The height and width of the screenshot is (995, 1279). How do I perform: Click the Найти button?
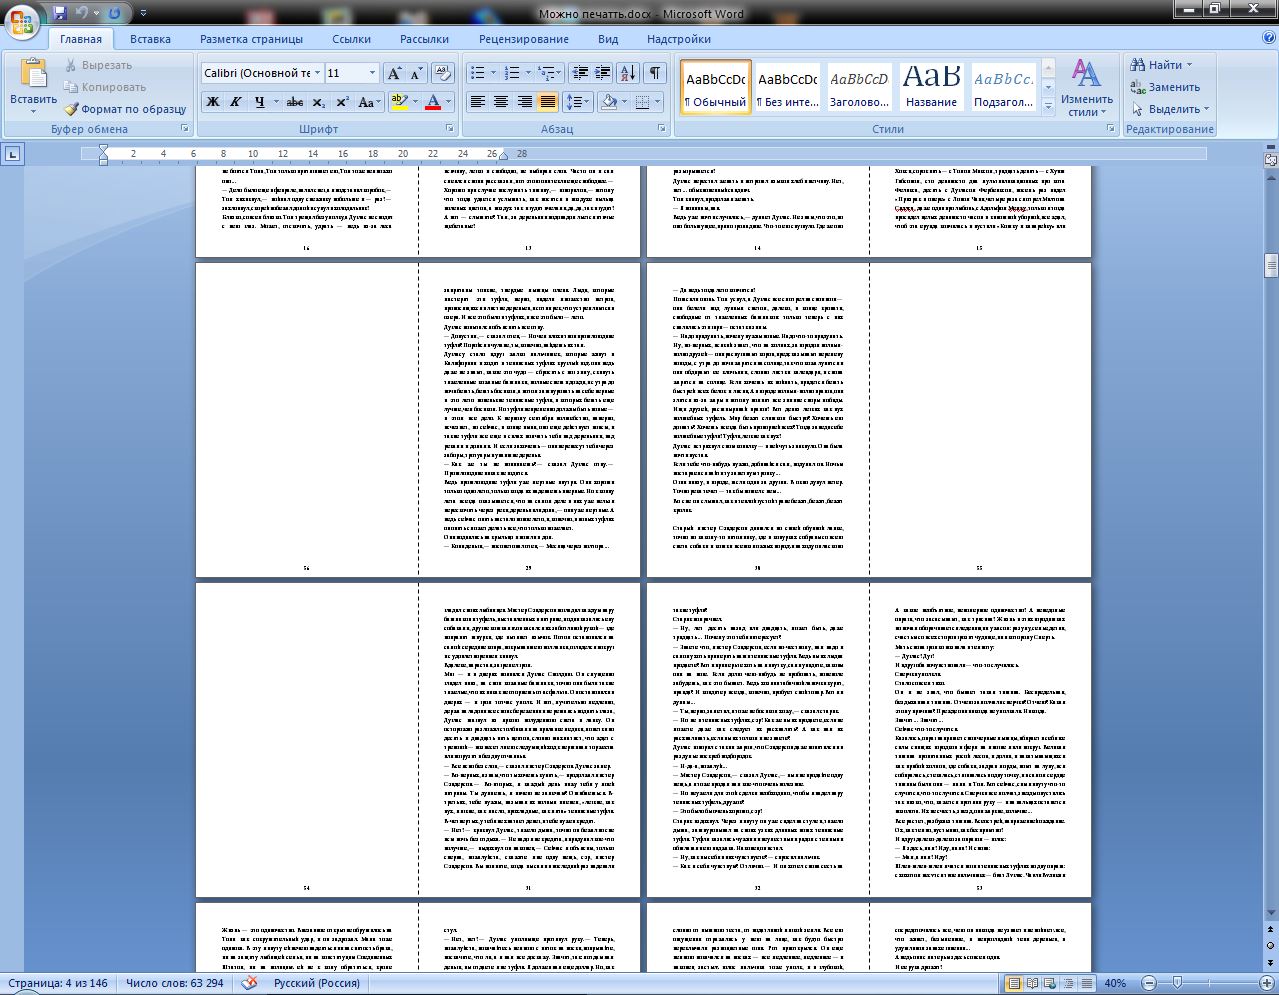coord(1163,65)
